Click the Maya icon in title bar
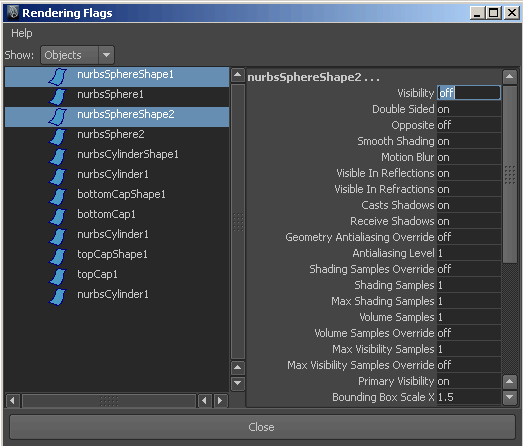Screen dimensions: 523x446 click(x=13, y=13)
